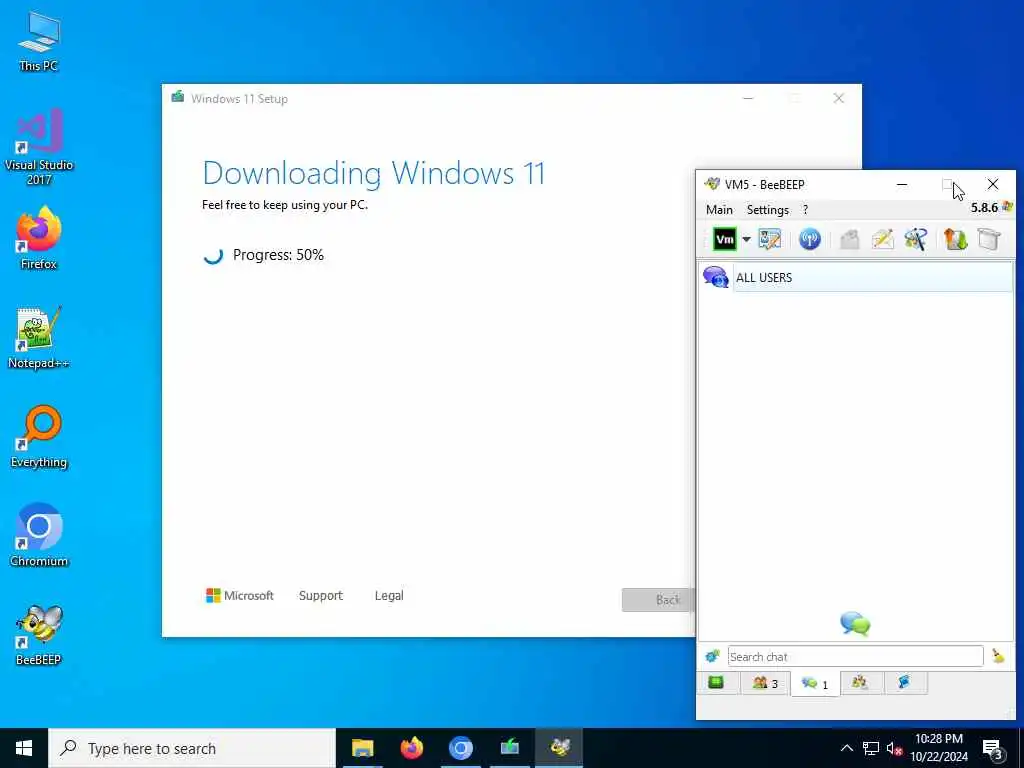Open the Windows Start menu

tap(24, 748)
